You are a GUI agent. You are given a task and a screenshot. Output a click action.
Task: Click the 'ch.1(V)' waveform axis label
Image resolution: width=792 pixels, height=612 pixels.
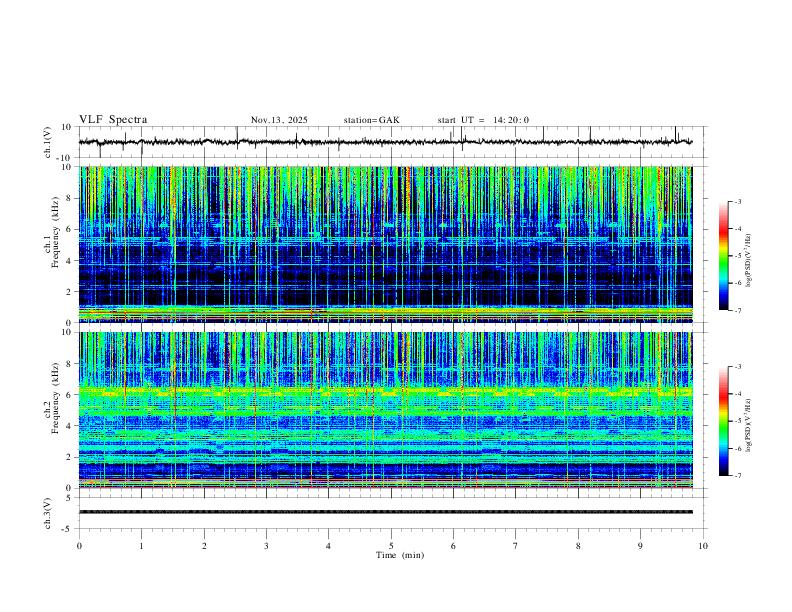coord(48,142)
